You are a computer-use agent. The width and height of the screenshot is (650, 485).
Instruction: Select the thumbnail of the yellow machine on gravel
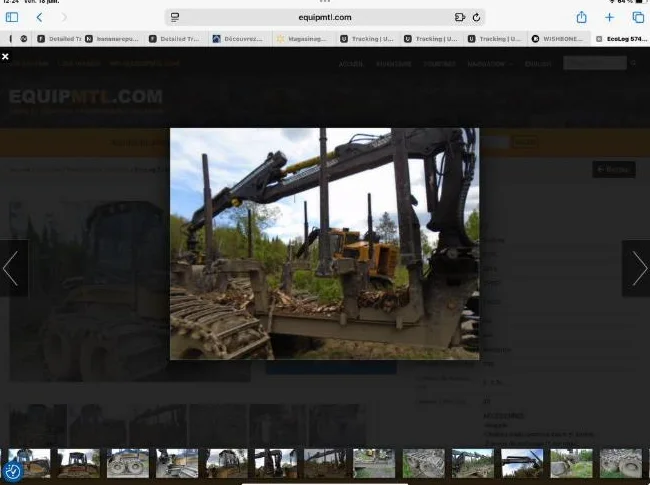click(x=374, y=463)
